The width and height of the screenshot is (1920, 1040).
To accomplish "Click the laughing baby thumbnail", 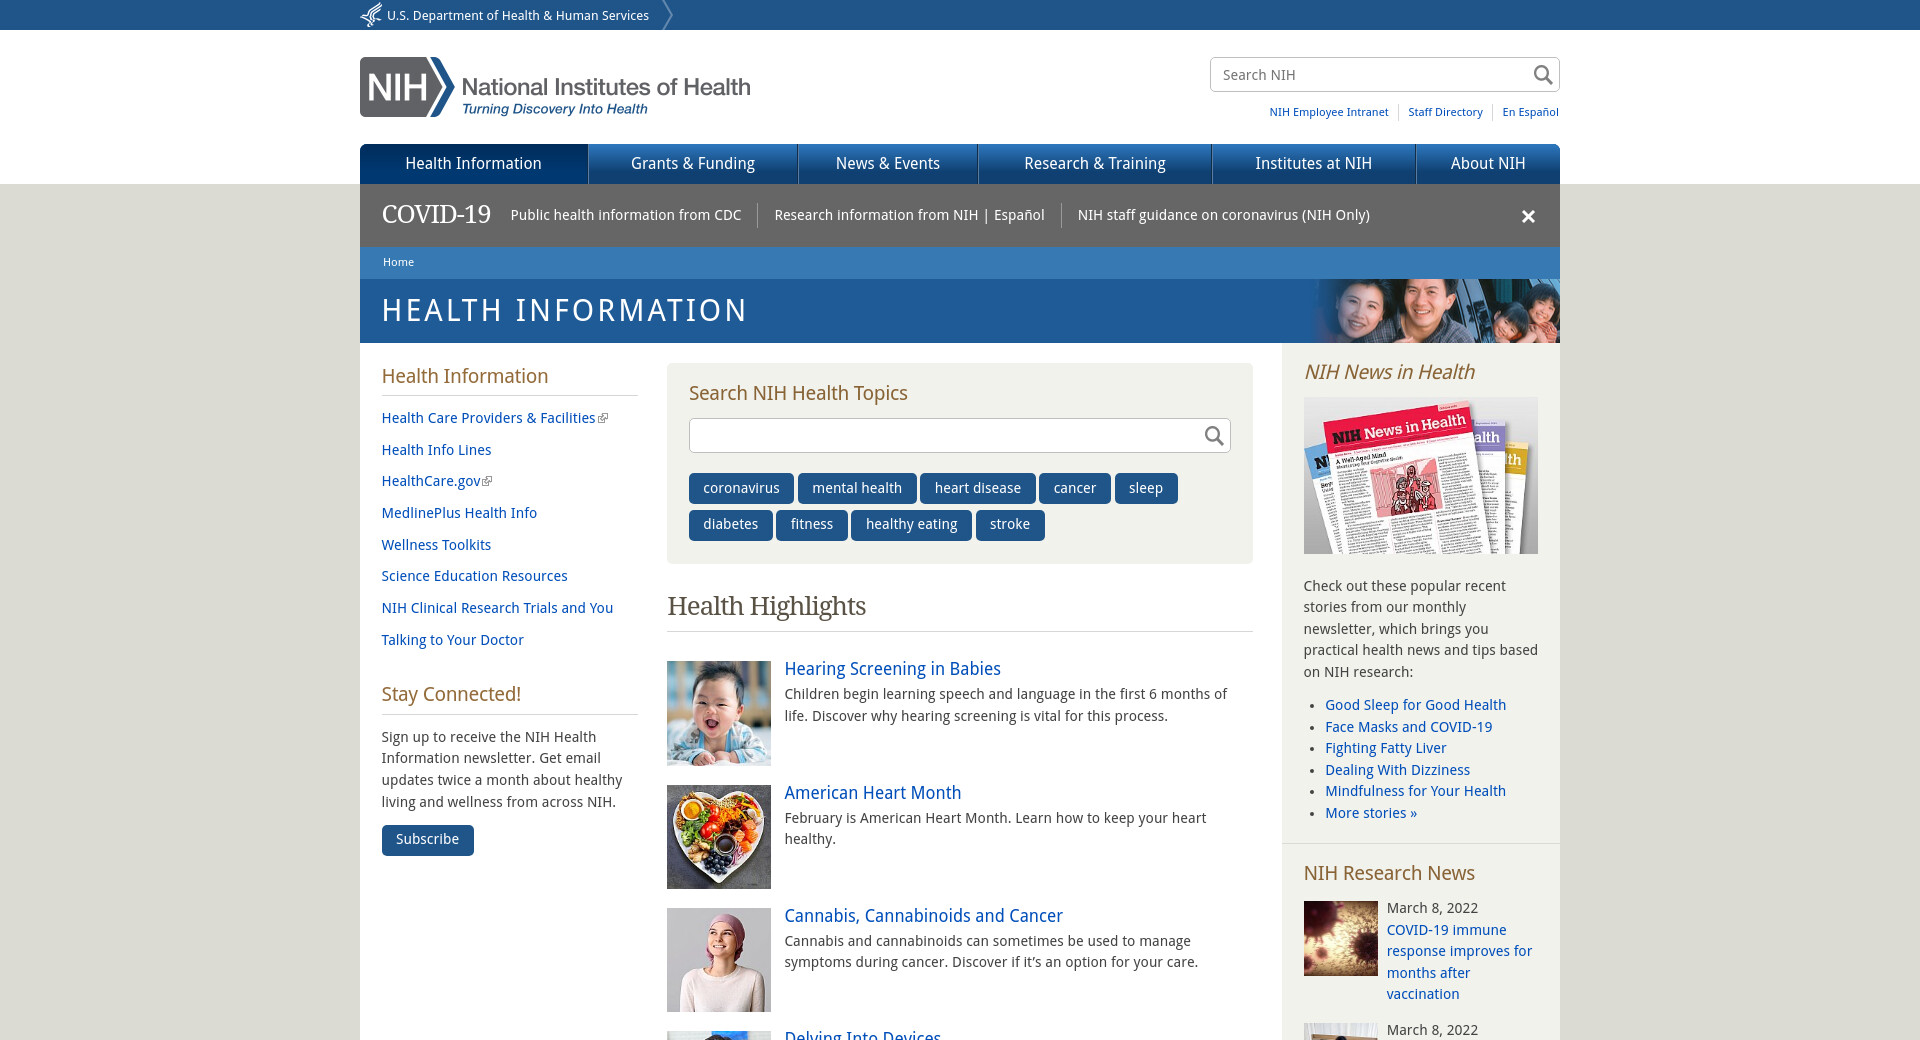I will [719, 713].
